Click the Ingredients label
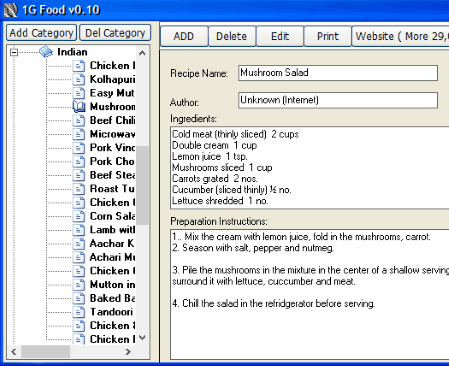The image size is (449, 366). tap(193, 119)
